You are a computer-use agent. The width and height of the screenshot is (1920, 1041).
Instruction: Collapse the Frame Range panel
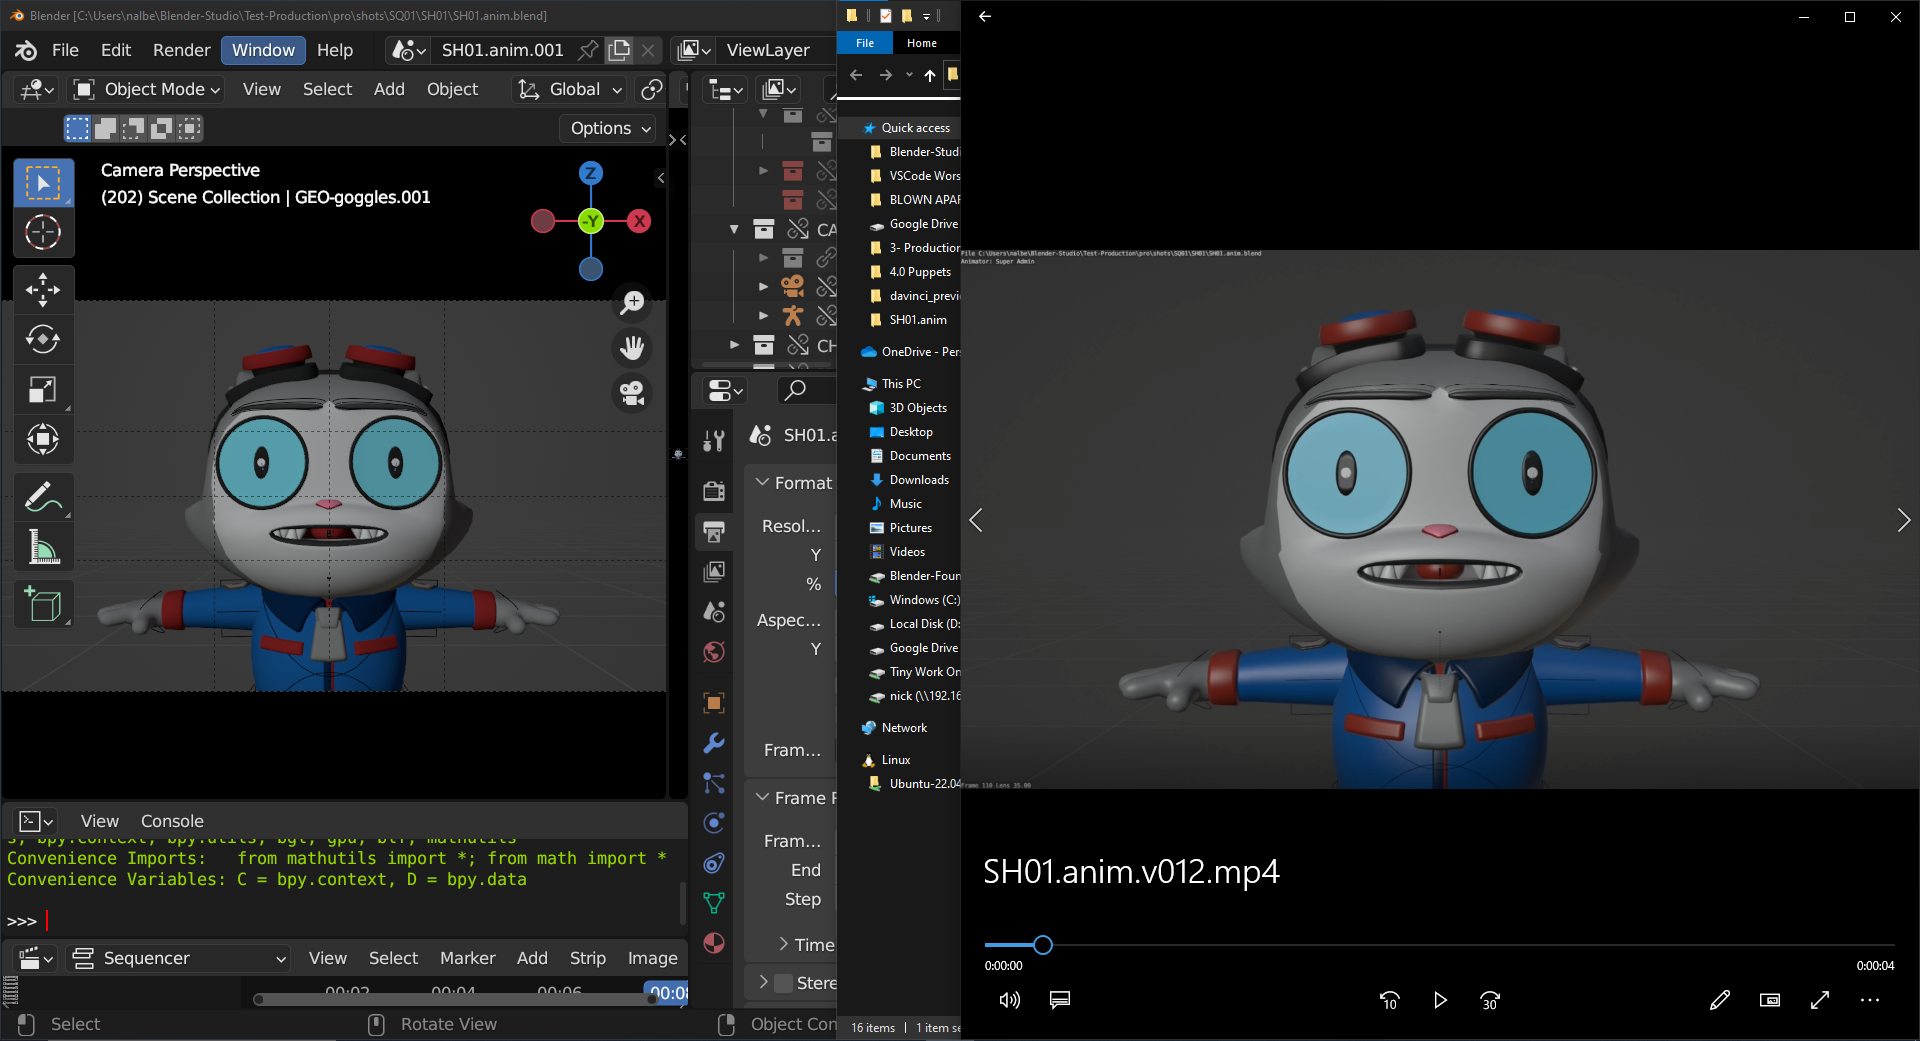point(763,797)
